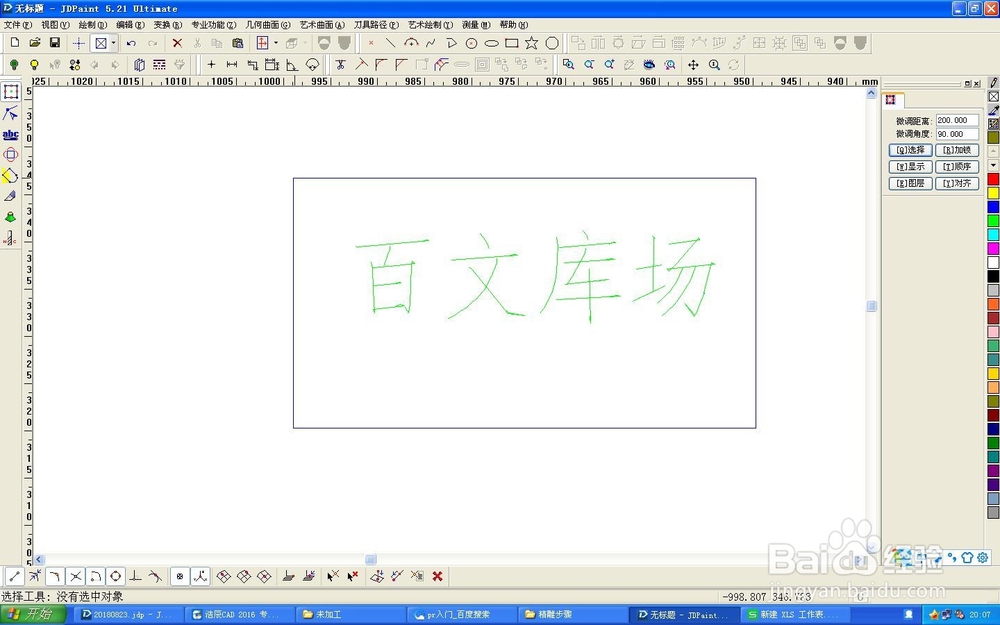Click the red X delete icon
1000x625 pixels.
(x=177, y=43)
